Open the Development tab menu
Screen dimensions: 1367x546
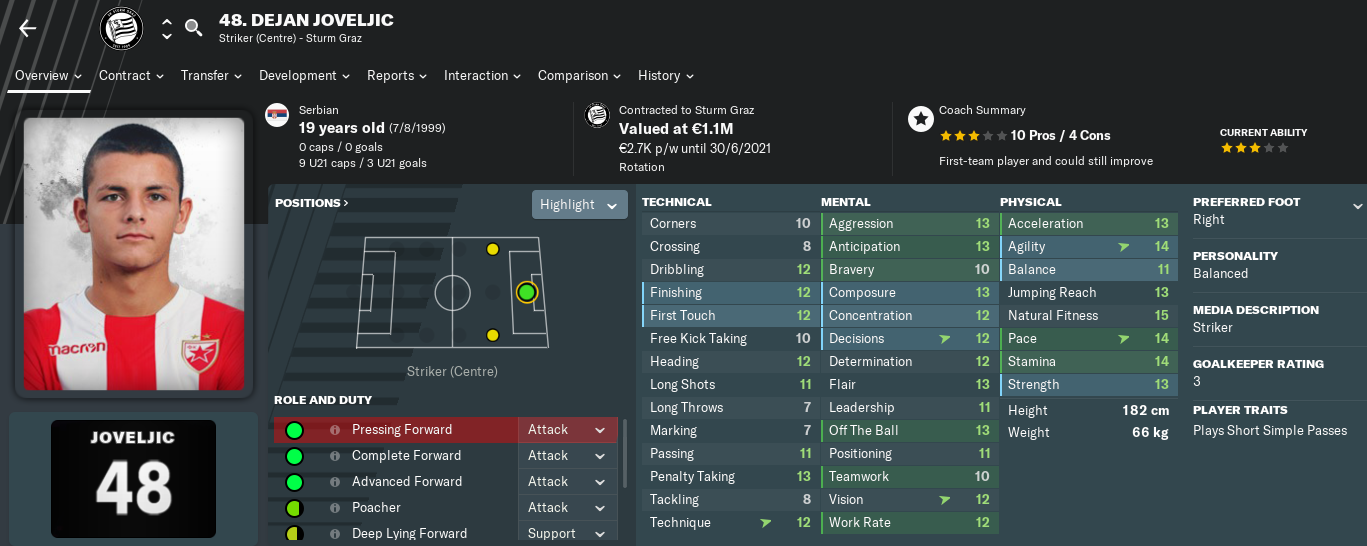304,76
